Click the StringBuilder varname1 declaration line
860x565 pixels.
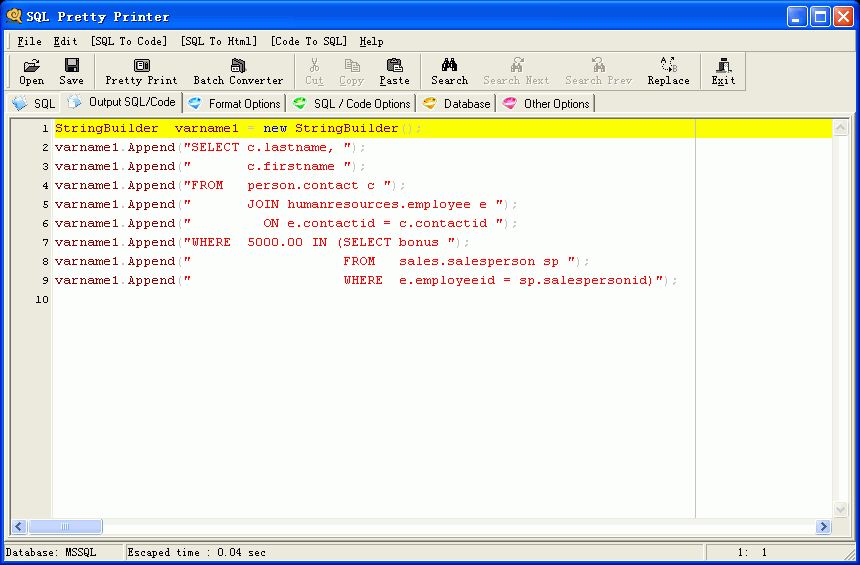tap(443, 128)
